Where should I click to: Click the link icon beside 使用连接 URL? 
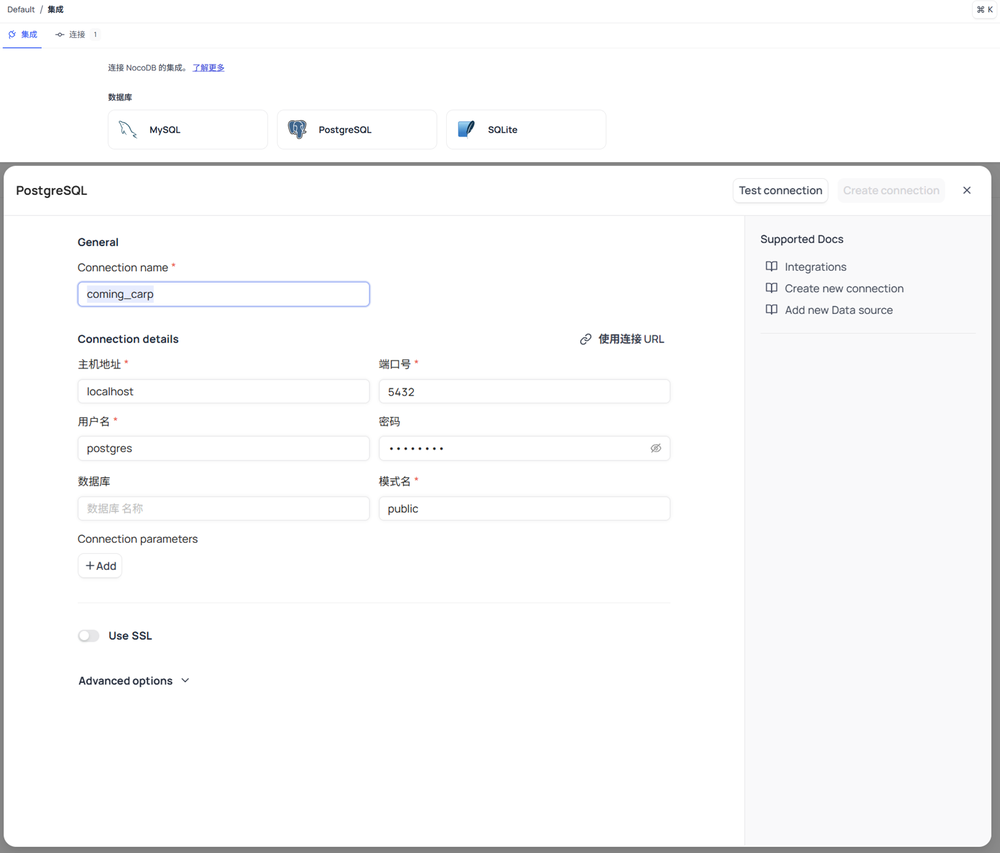click(x=585, y=339)
